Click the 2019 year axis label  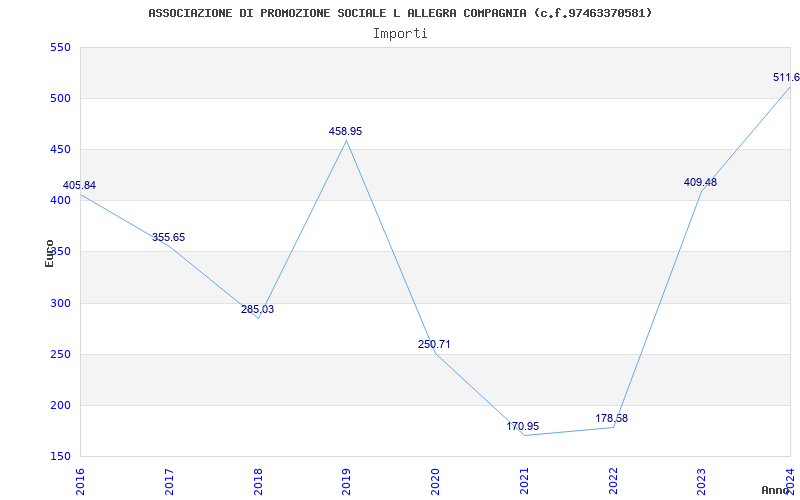[346, 481]
